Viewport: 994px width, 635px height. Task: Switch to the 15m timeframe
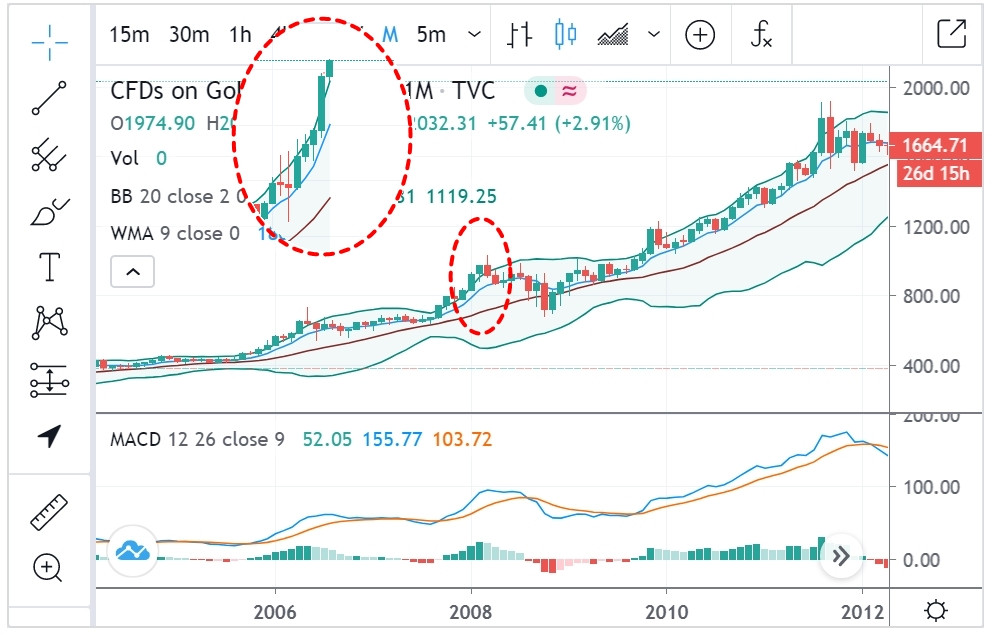pos(129,35)
